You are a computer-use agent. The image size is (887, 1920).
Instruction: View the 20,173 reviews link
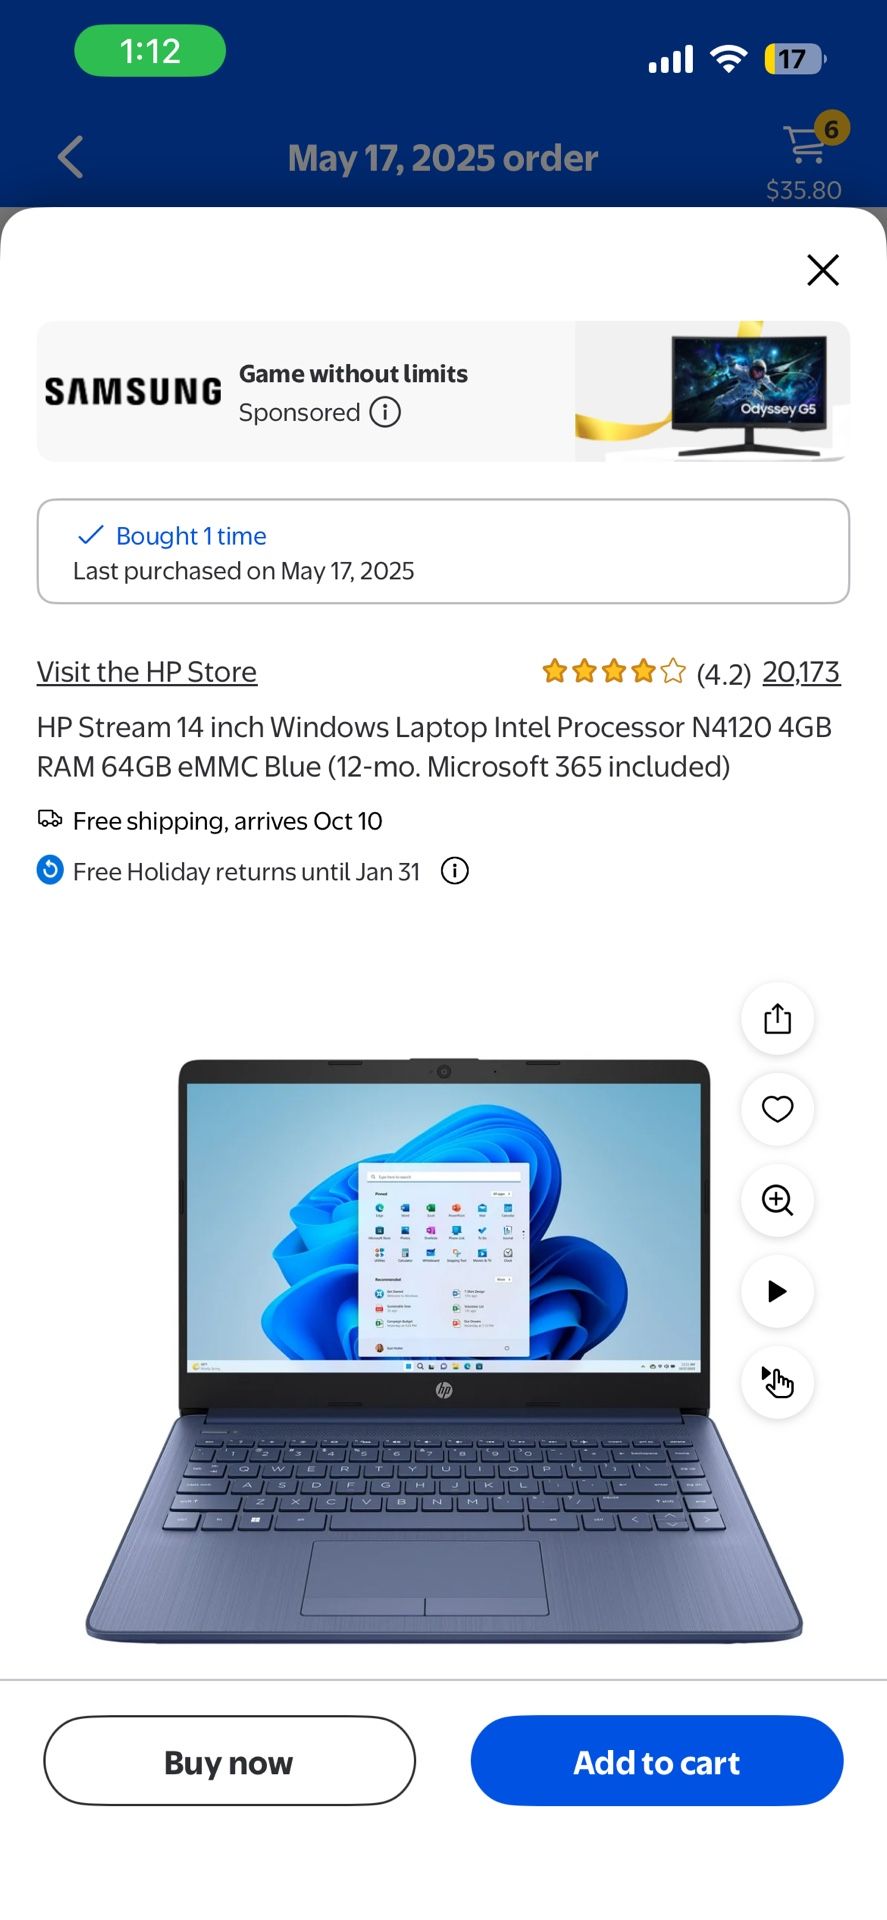[801, 672]
